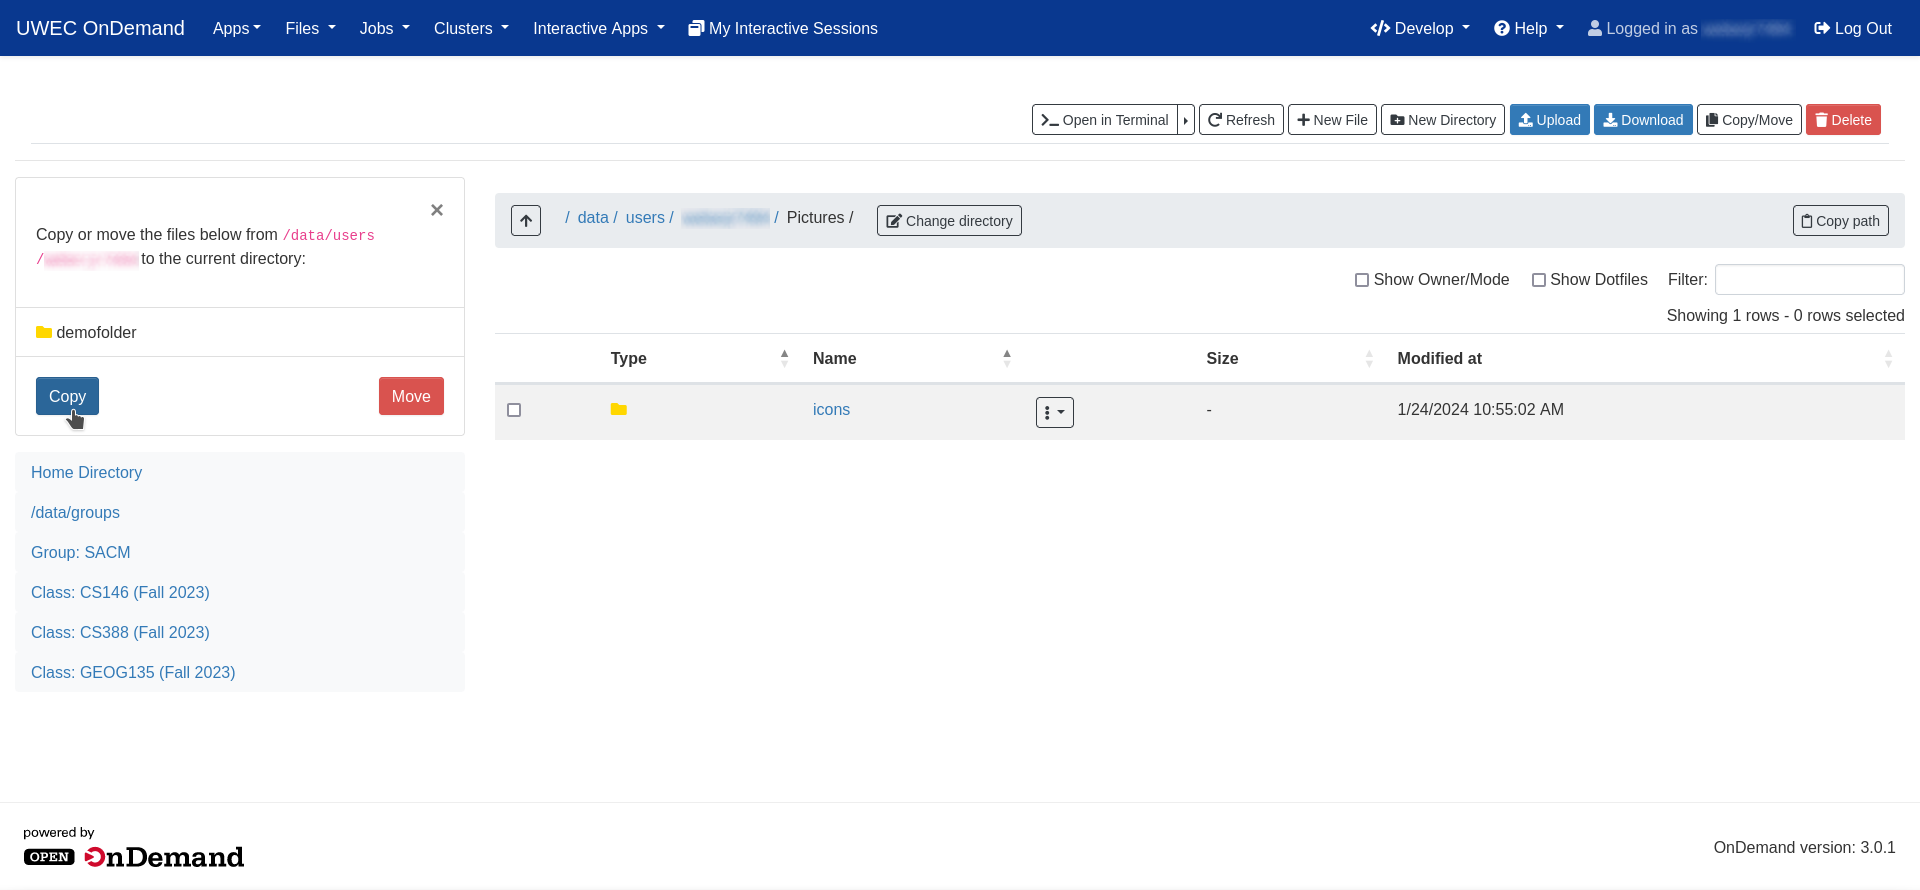1920x890 pixels.
Task: Toggle the Show Dotfiles checkbox
Action: [1539, 280]
